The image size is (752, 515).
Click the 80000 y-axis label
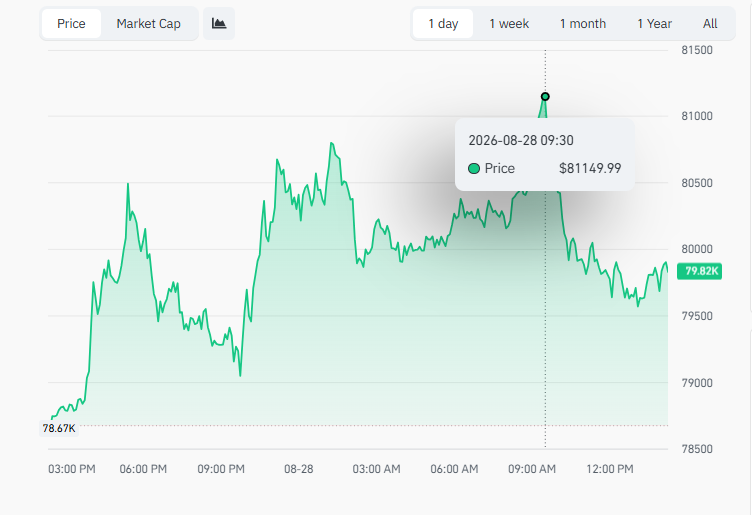coord(697,249)
